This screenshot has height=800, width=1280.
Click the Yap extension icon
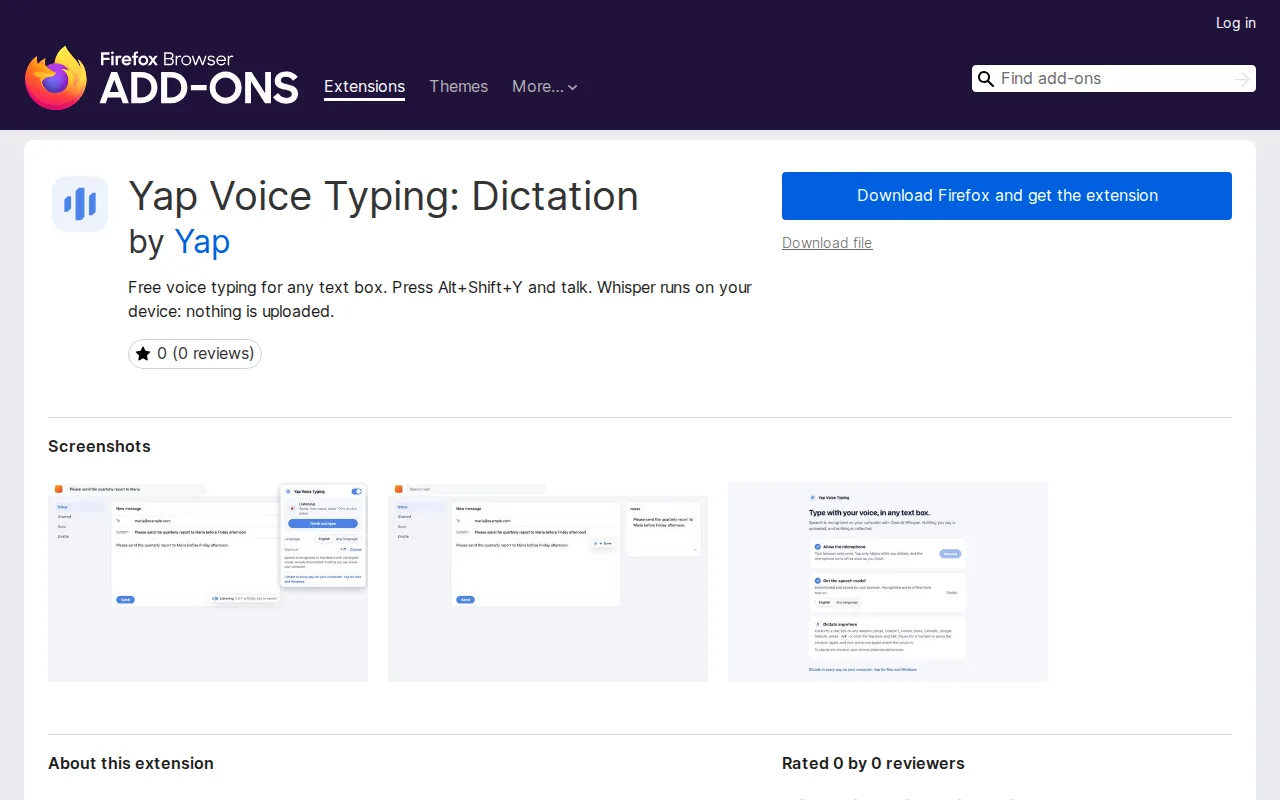pos(80,204)
